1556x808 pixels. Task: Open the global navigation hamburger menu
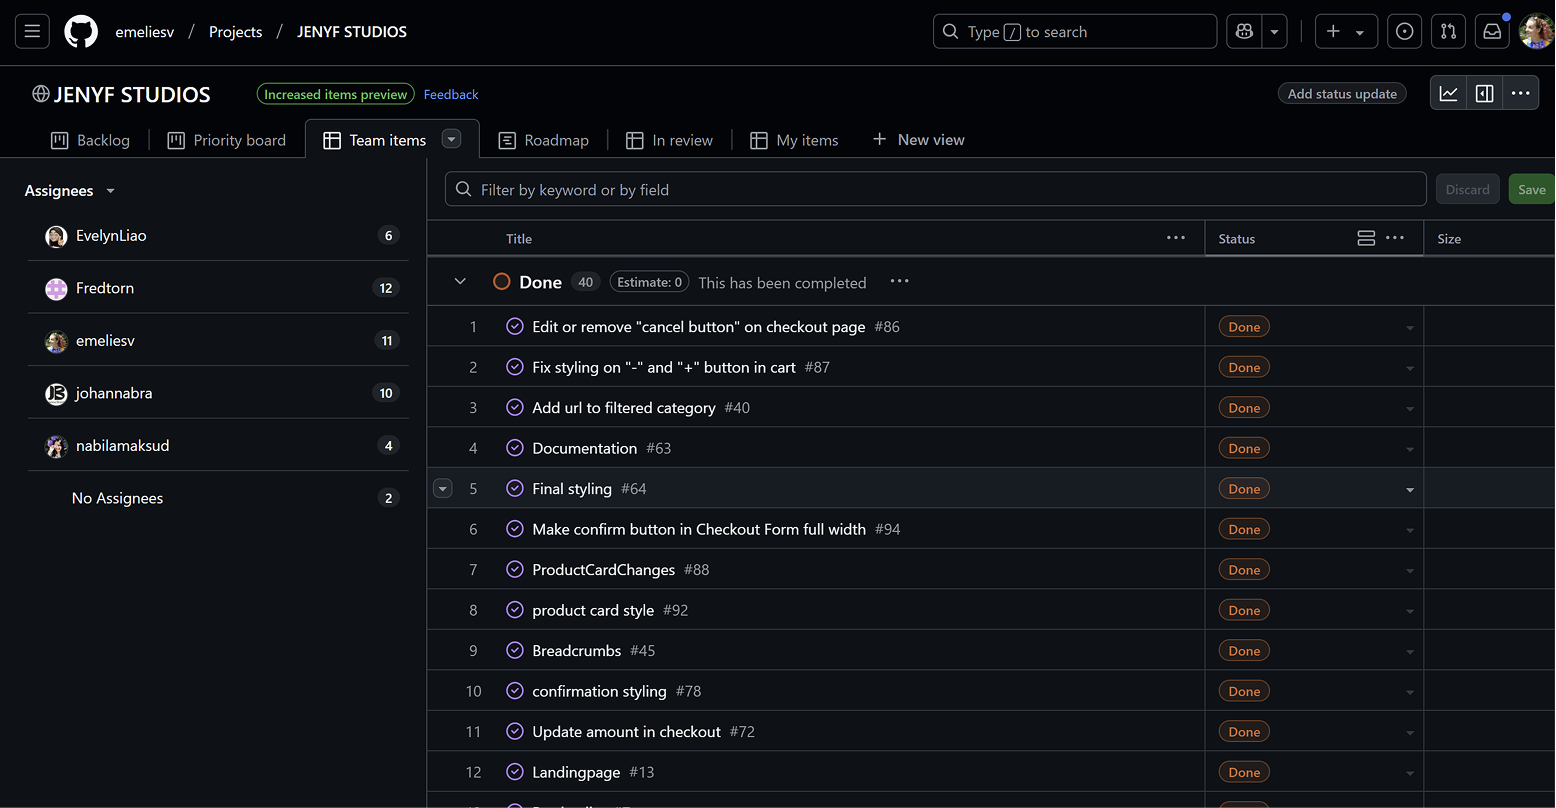click(31, 31)
